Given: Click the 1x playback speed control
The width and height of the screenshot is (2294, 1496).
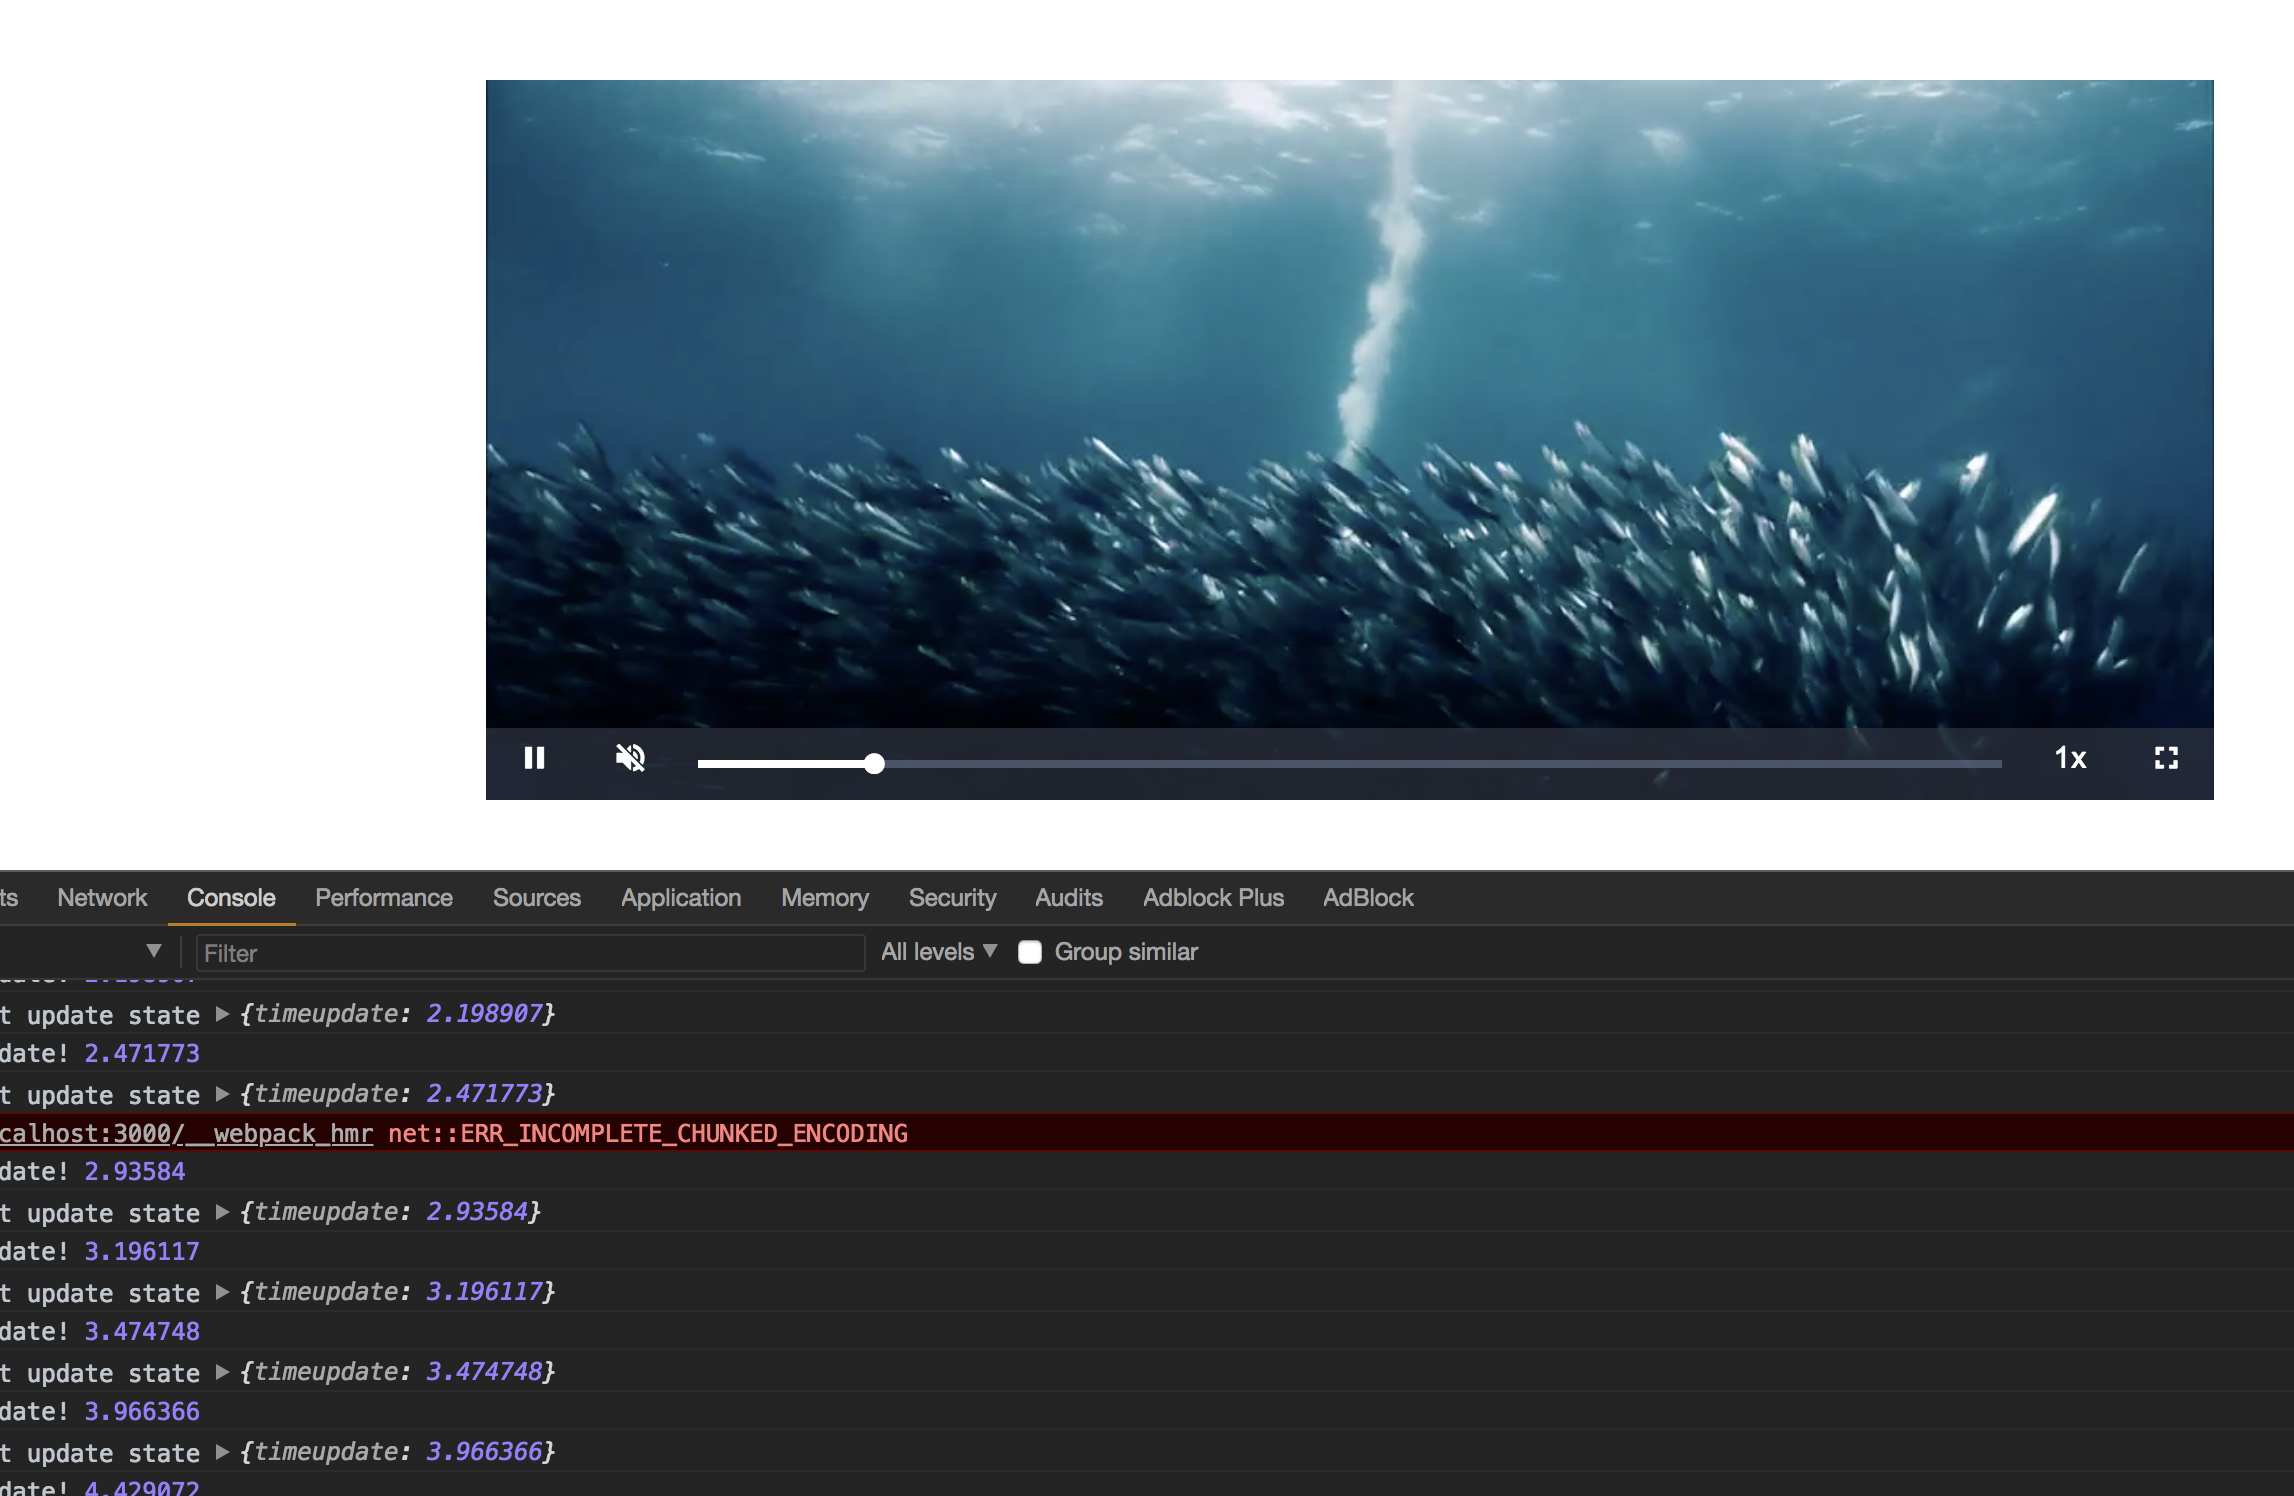Looking at the screenshot, I should click(x=2070, y=759).
